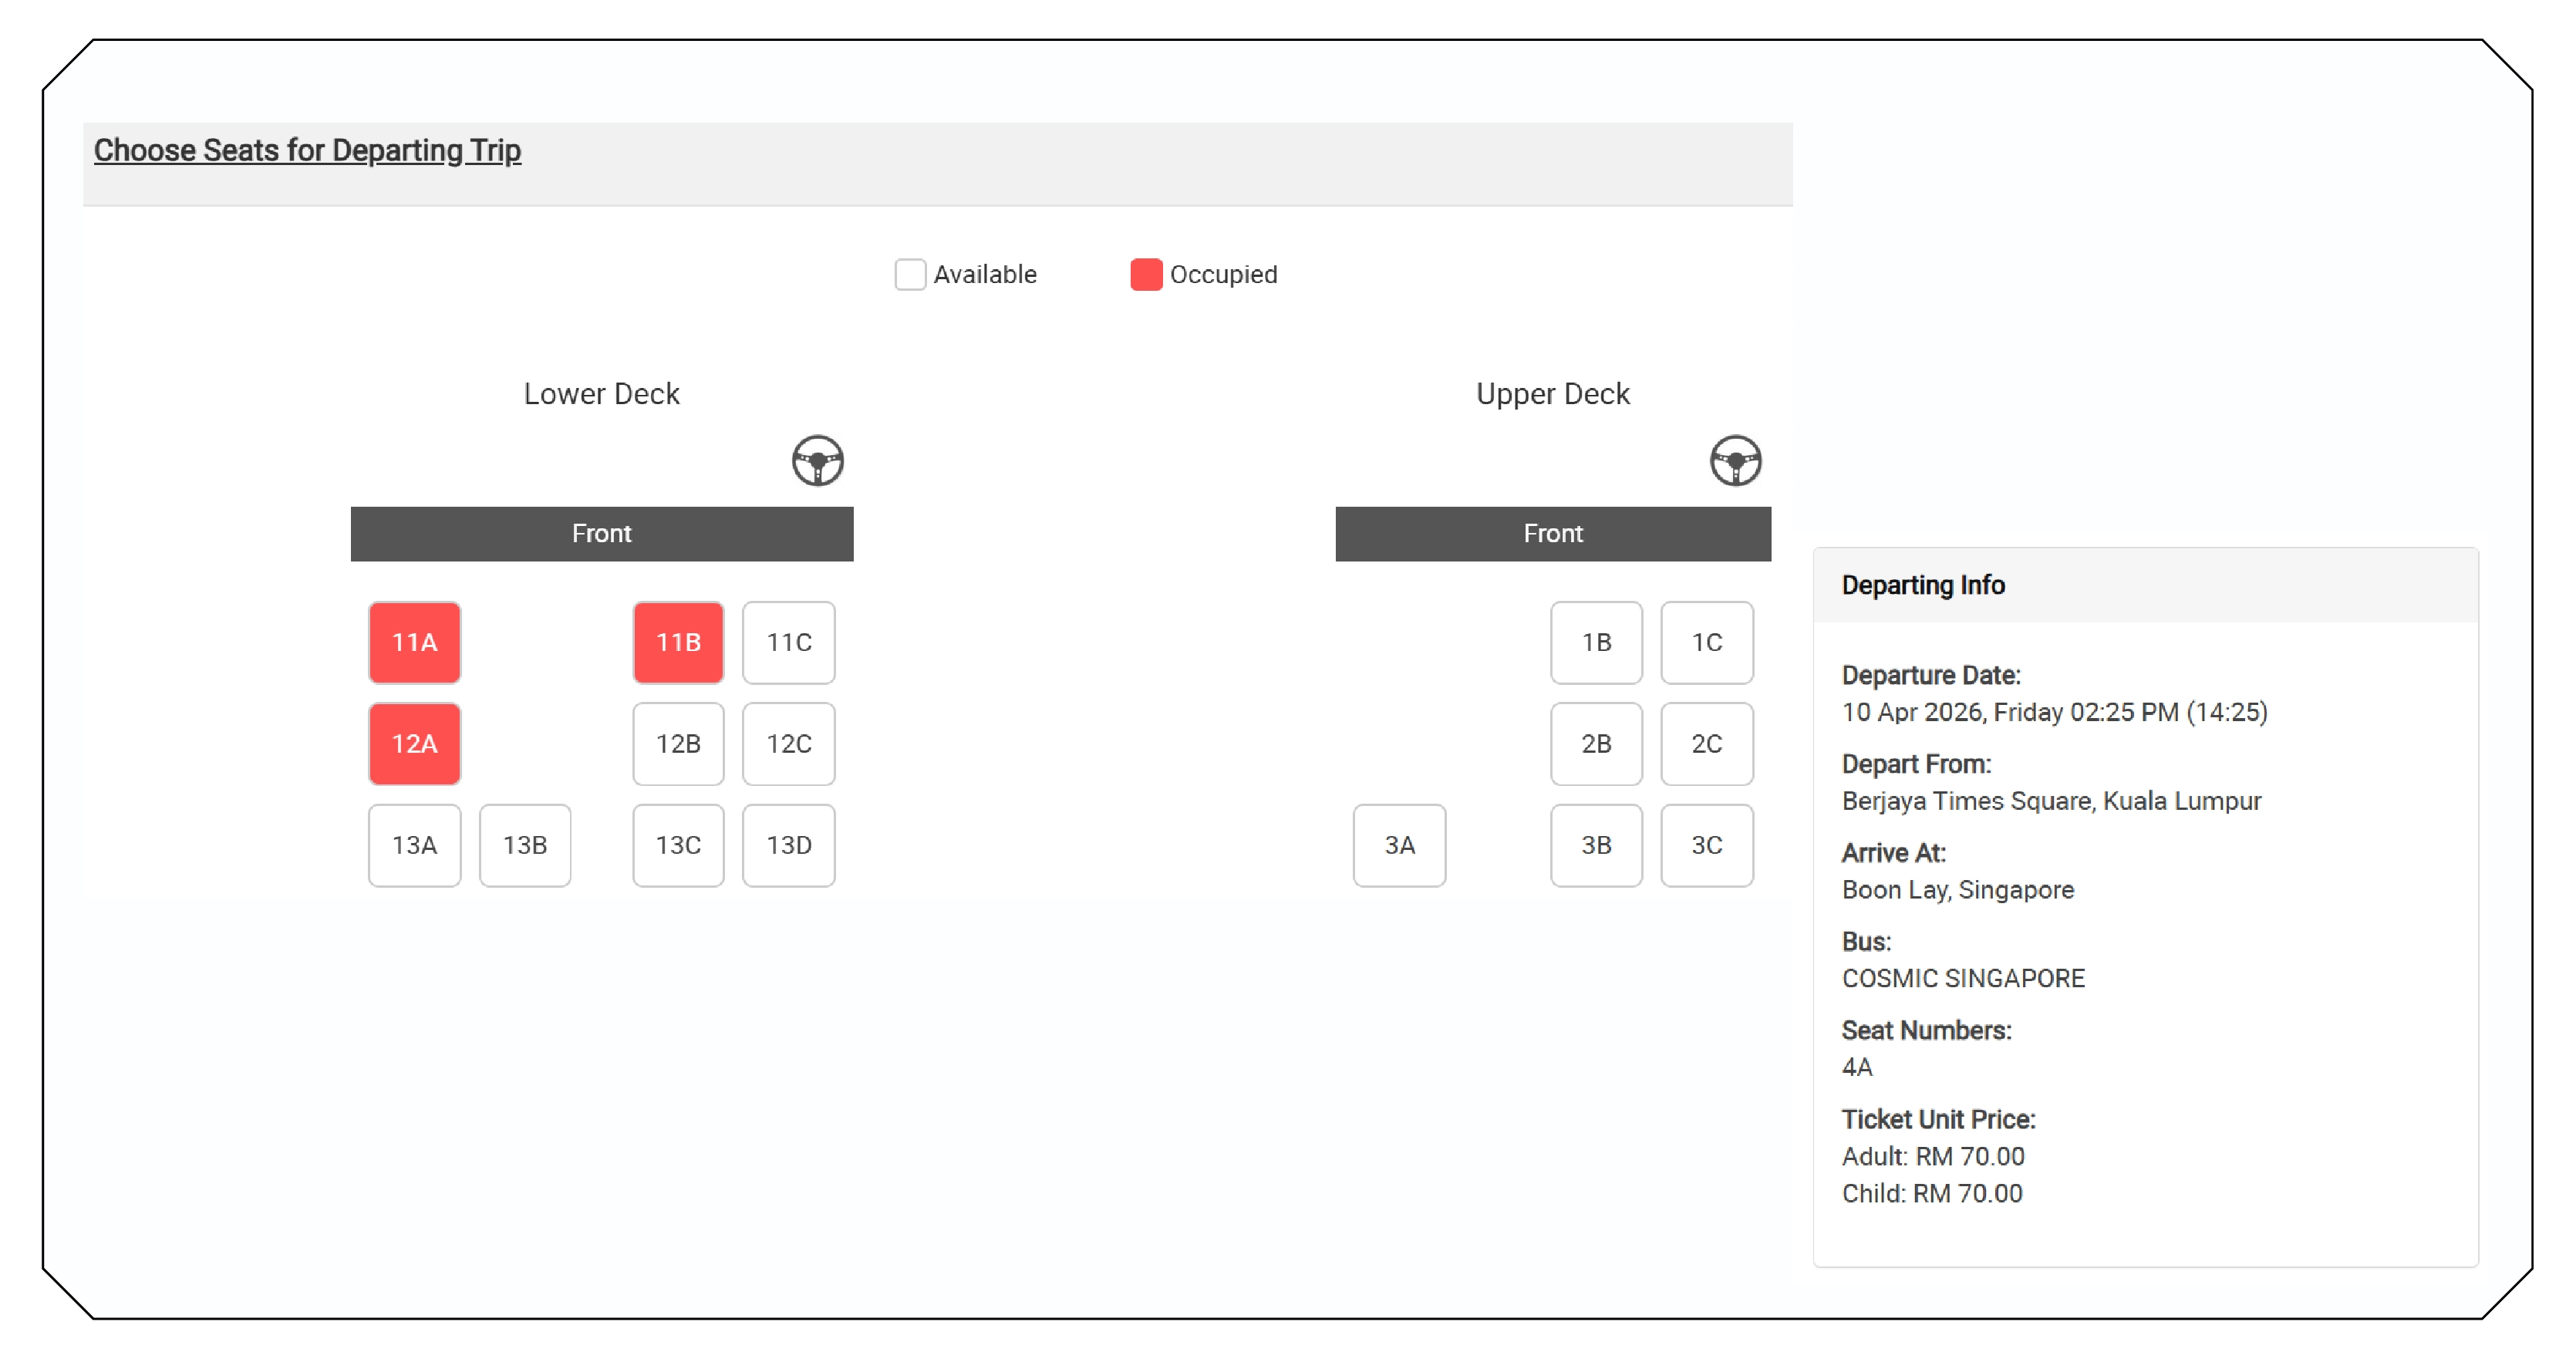The image size is (2576, 1359).
Task: Select seat 3C on the upper deck
Action: pyautogui.click(x=1706, y=846)
